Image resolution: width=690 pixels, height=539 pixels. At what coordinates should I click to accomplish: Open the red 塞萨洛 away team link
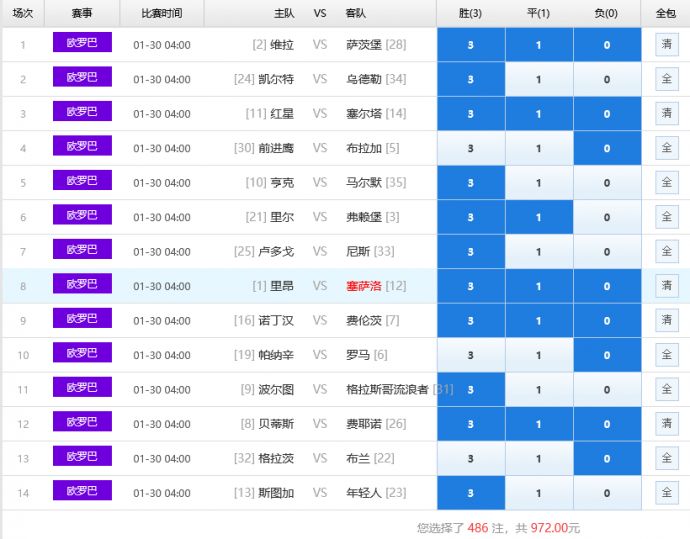tap(364, 286)
